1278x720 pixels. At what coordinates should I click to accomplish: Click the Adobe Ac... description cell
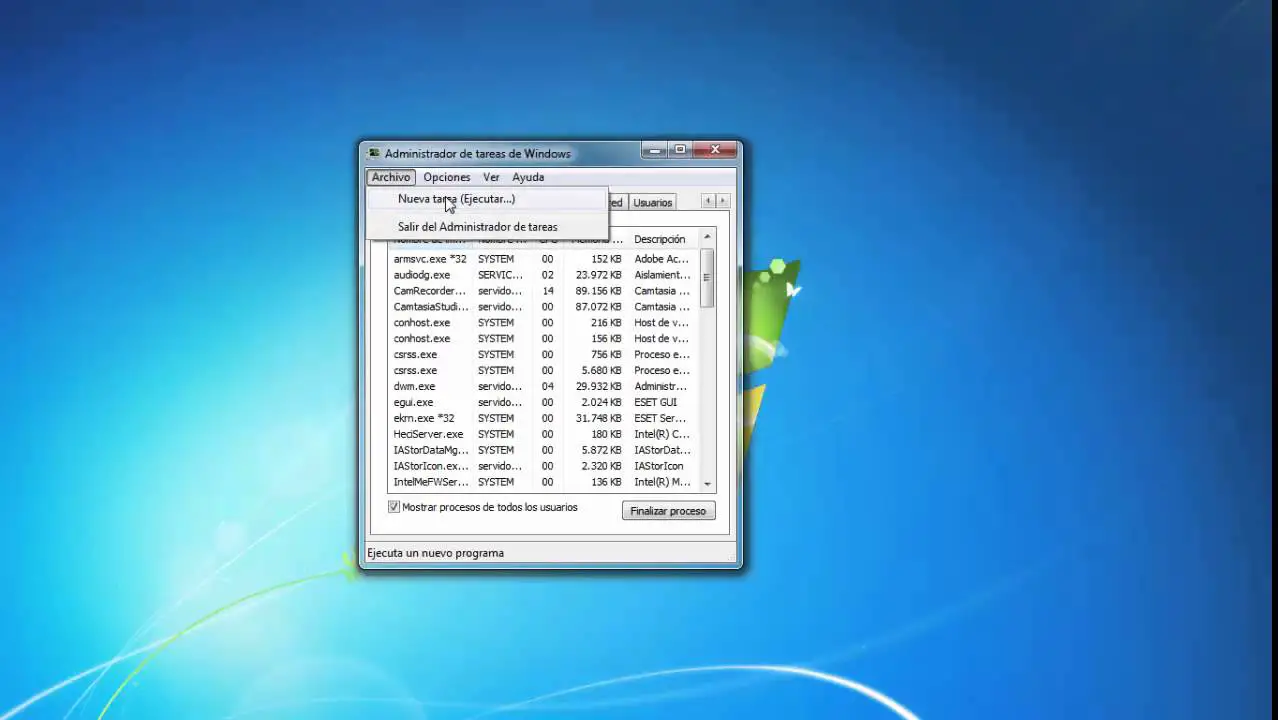pos(661,259)
